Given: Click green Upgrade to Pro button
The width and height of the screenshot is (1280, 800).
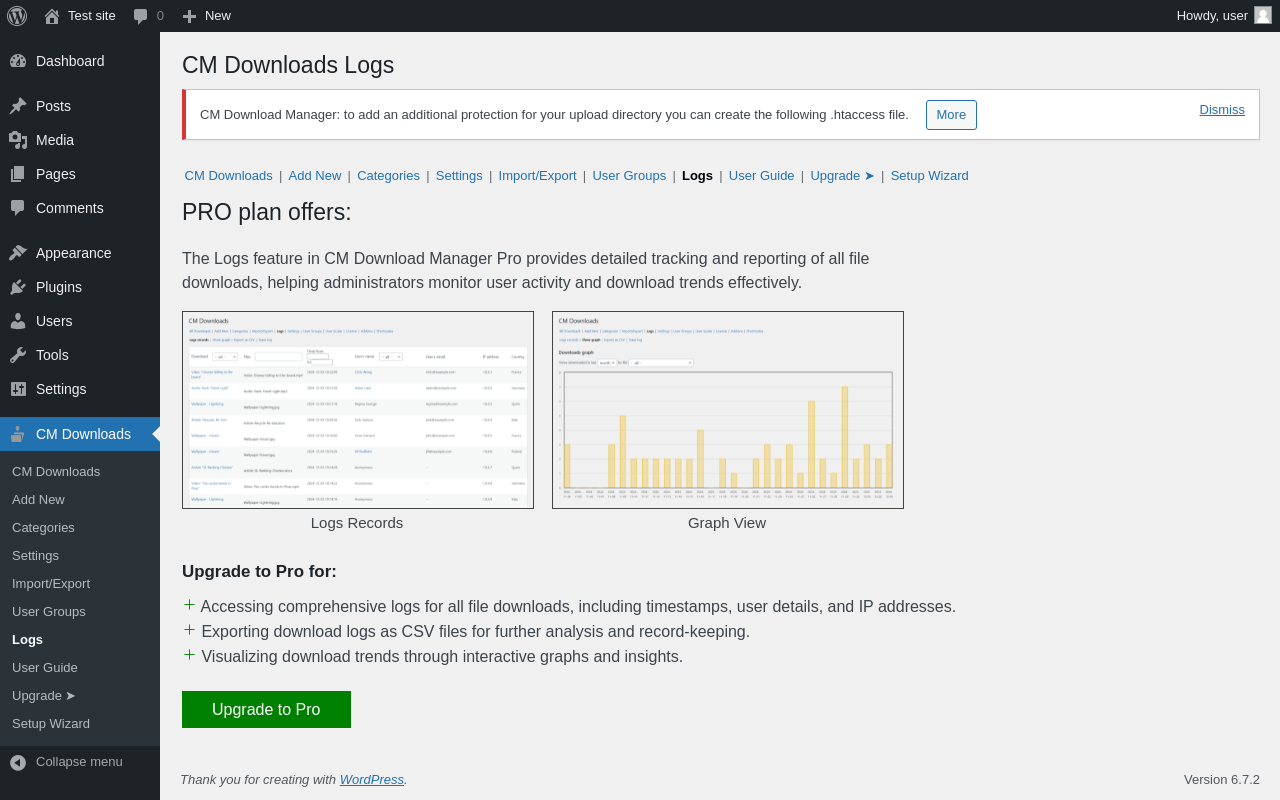Looking at the screenshot, I should coord(266,709).
